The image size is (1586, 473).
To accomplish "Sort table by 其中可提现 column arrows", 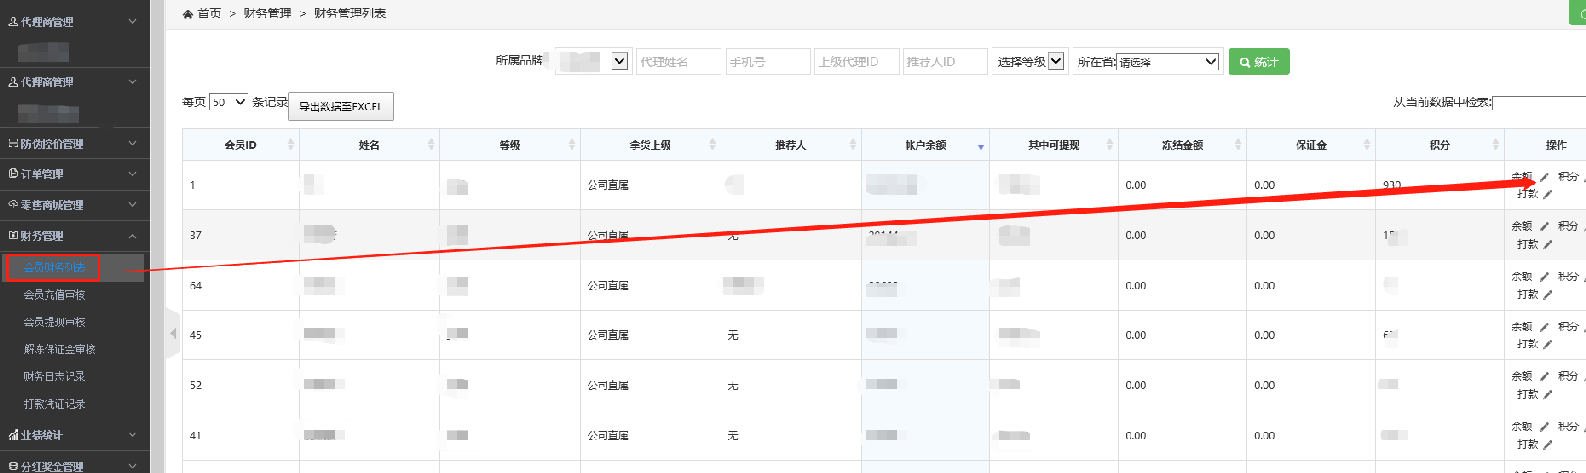I will [x=1110, y=145].
